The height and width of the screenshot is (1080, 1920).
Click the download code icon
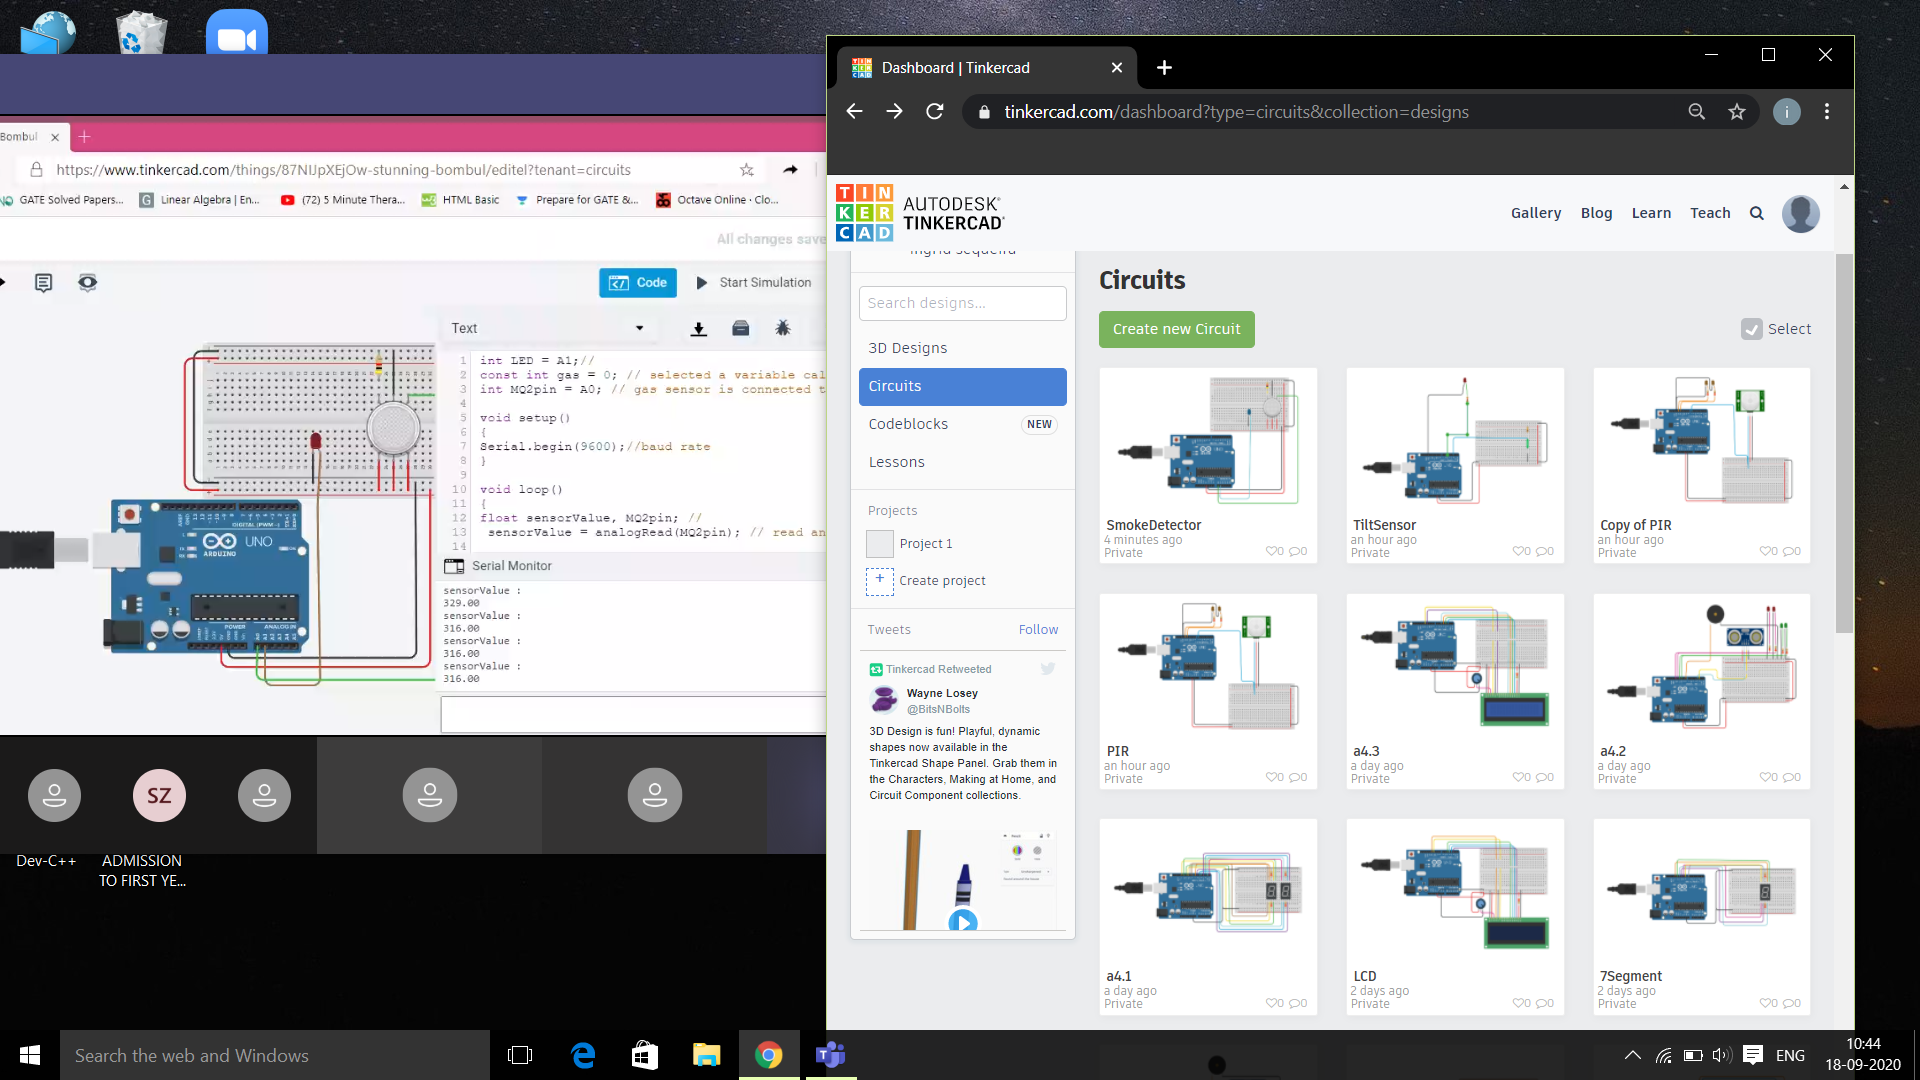[699, 329]
